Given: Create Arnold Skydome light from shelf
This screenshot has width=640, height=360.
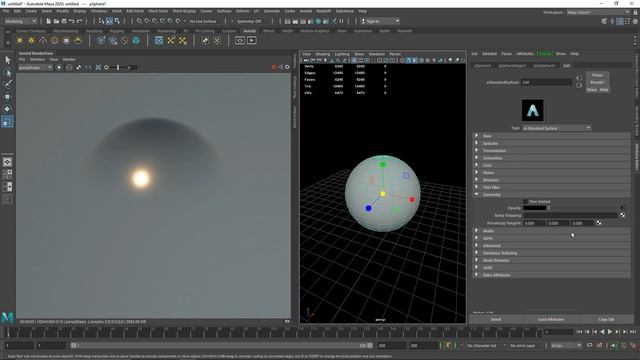Looking at the screenshot, I should pos(54,40).
